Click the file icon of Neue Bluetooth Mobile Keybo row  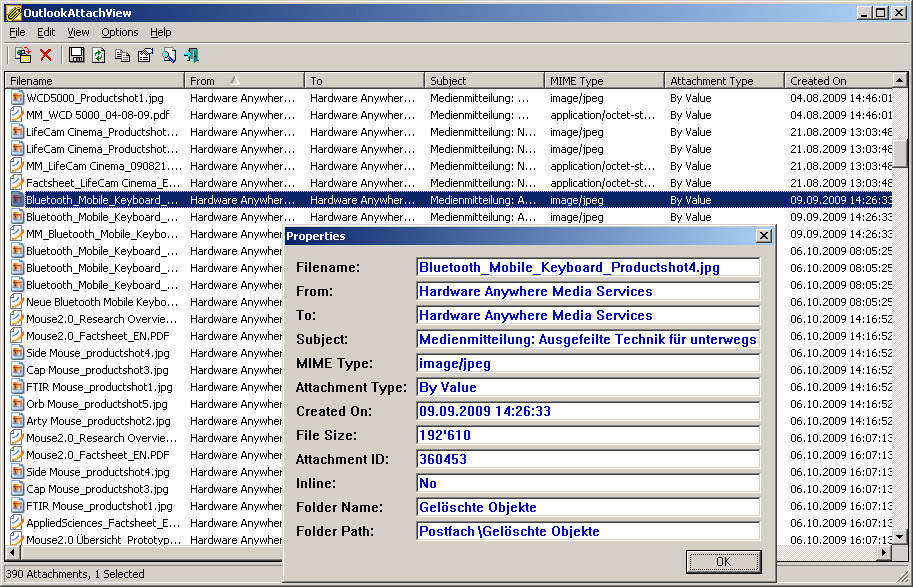point(17,302)
